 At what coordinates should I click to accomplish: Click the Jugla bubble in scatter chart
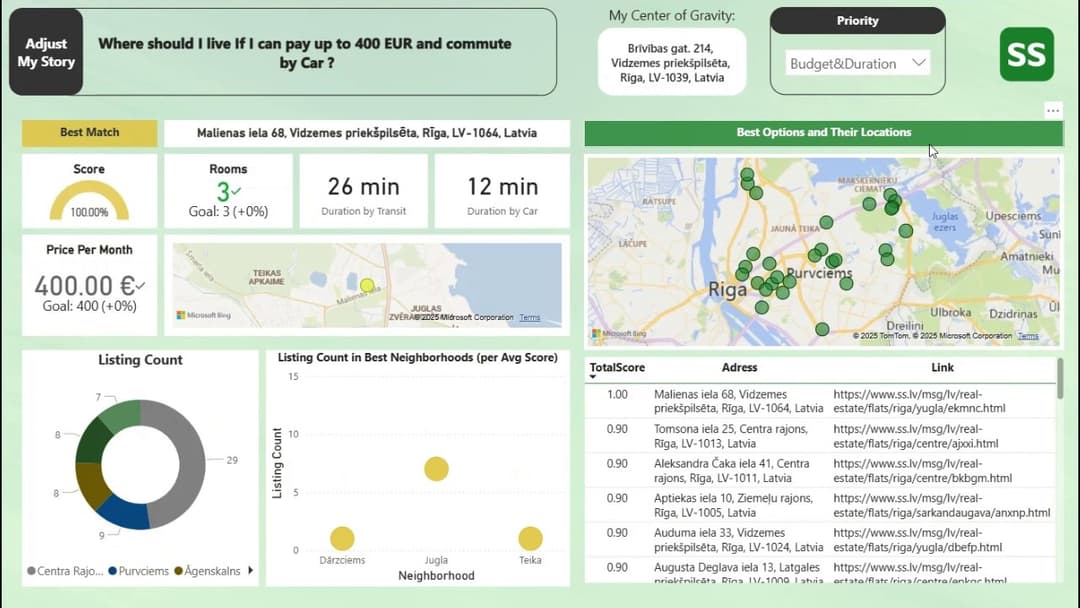[436, 469]
